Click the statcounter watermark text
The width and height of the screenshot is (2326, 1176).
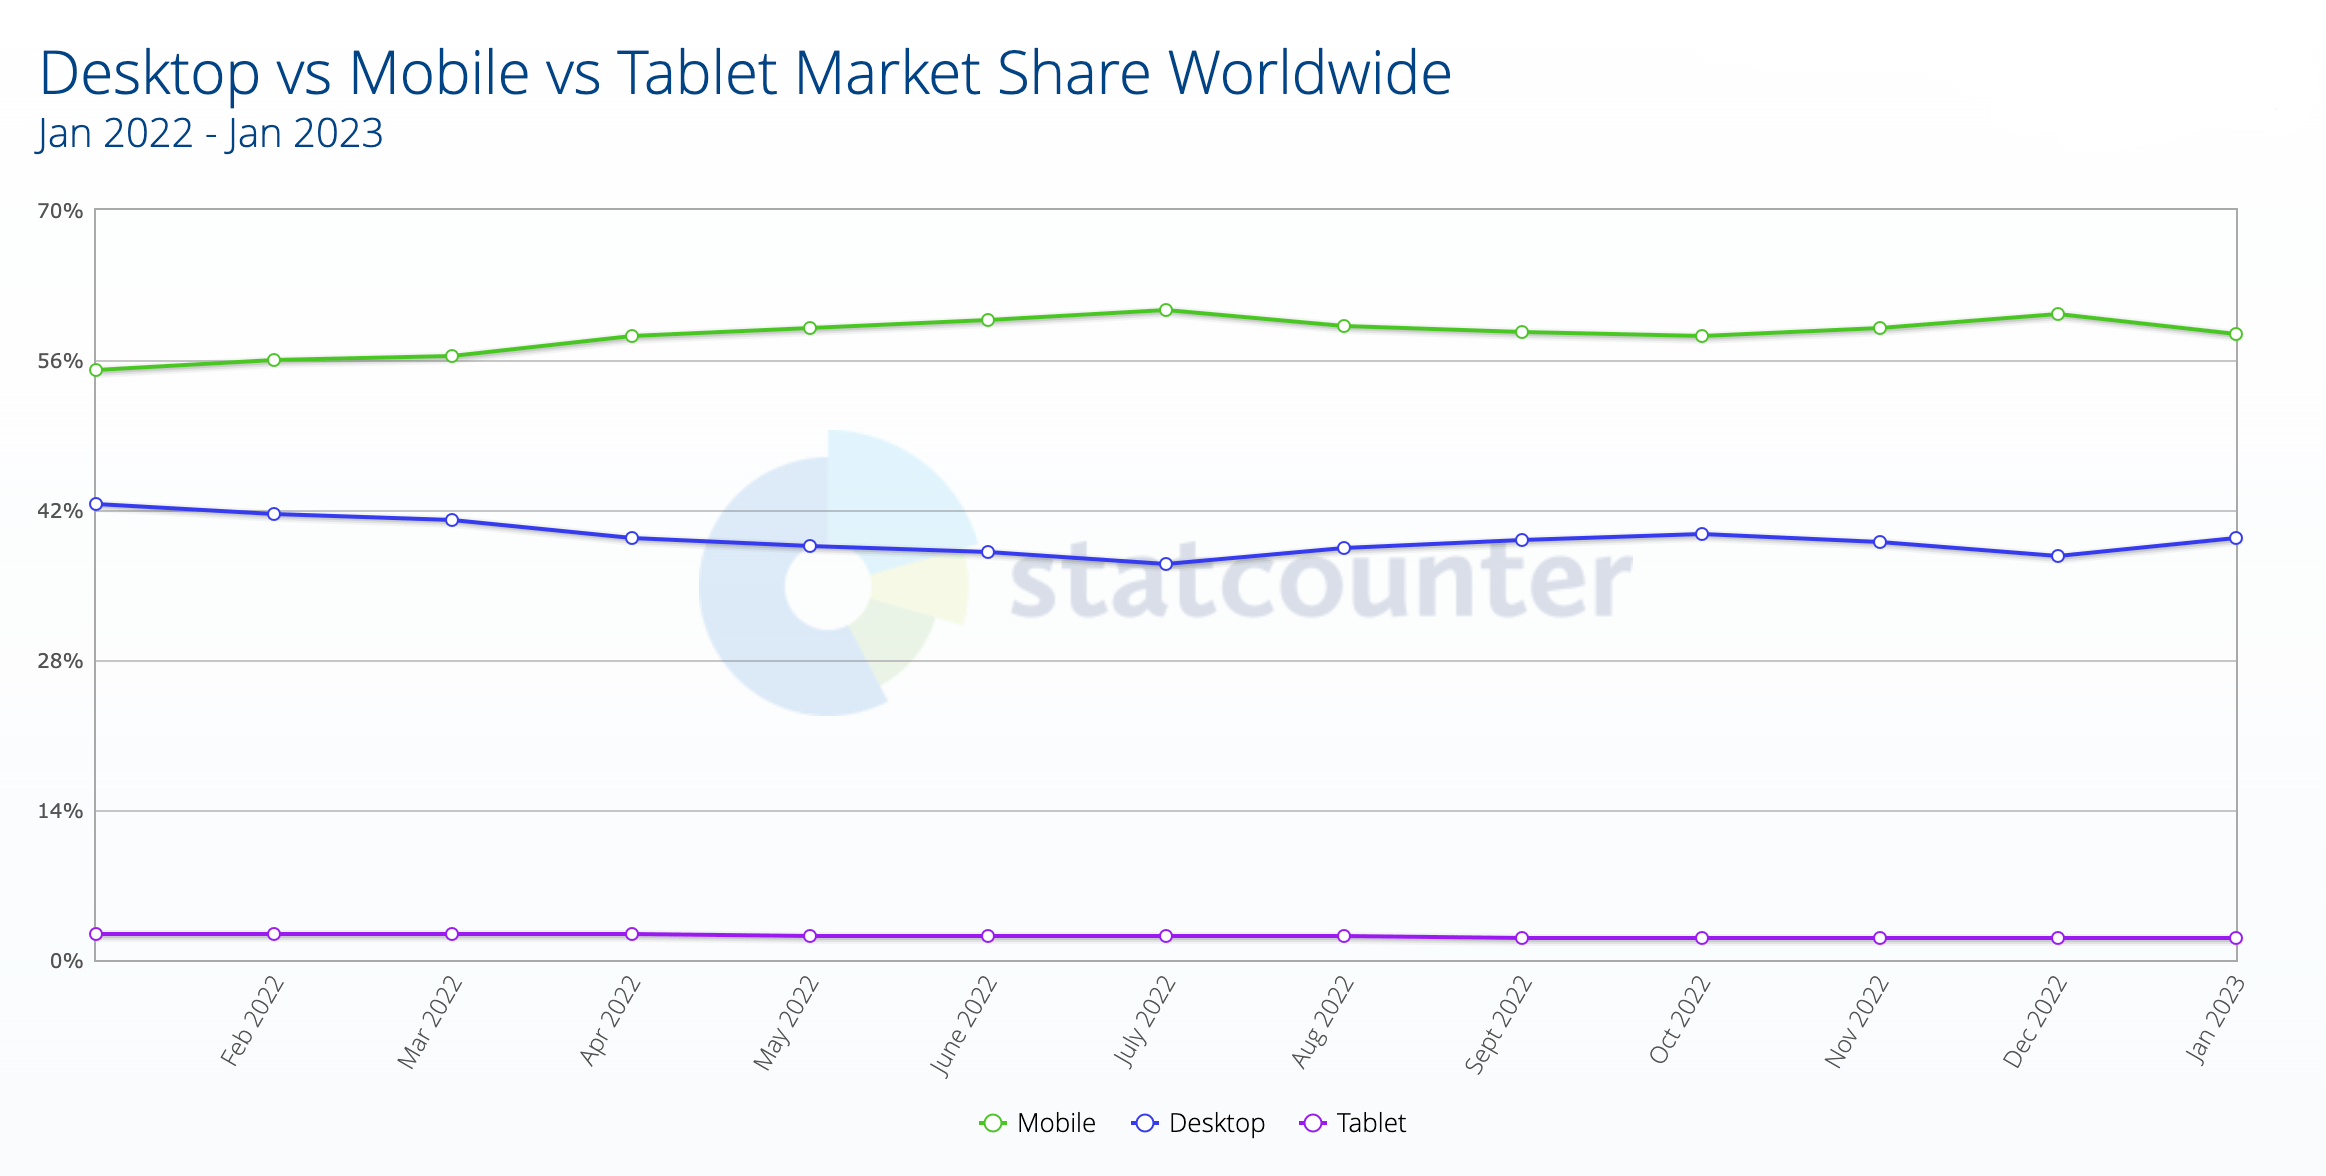pyautogui.click(x=1320, y=580)
